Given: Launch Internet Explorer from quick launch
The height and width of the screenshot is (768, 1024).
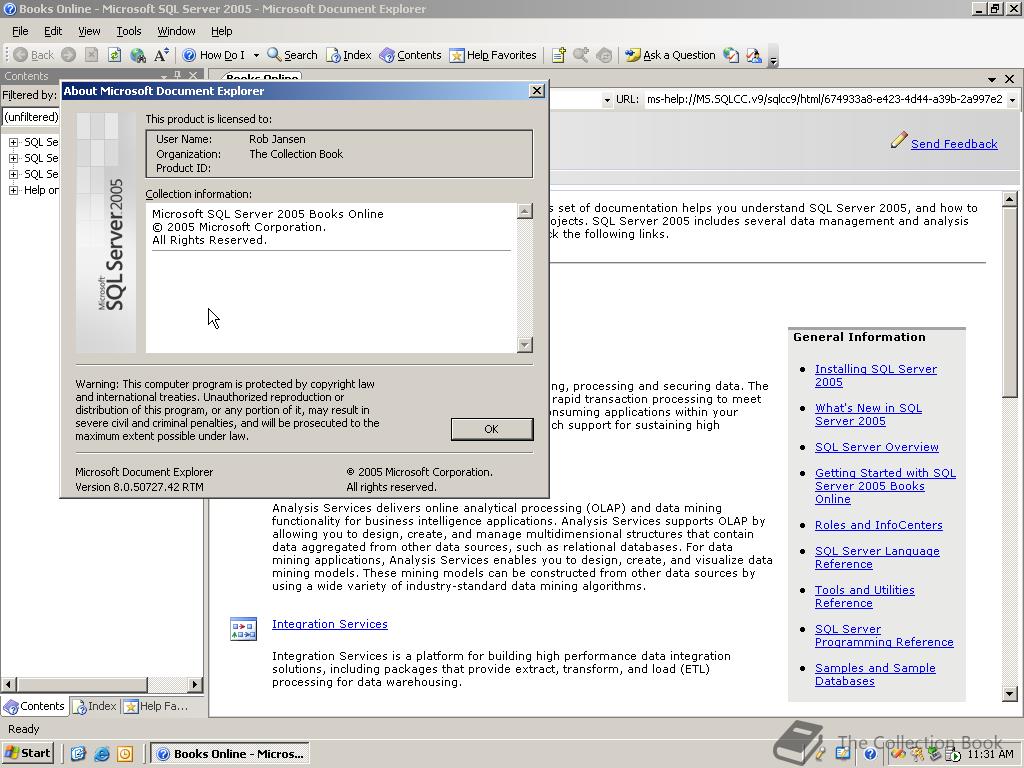Looking at the screenshot, I should click(x=101, y=754).
